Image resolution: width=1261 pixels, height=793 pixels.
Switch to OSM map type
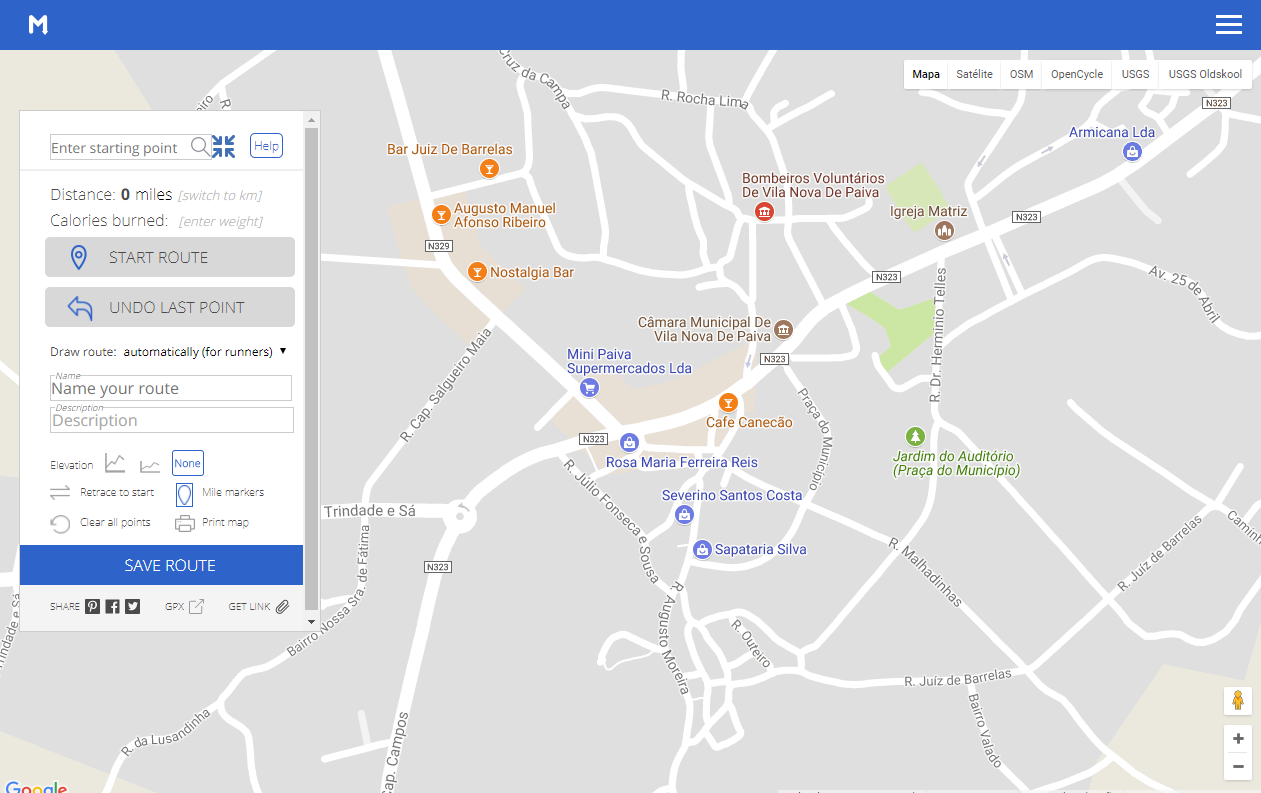1021,75
